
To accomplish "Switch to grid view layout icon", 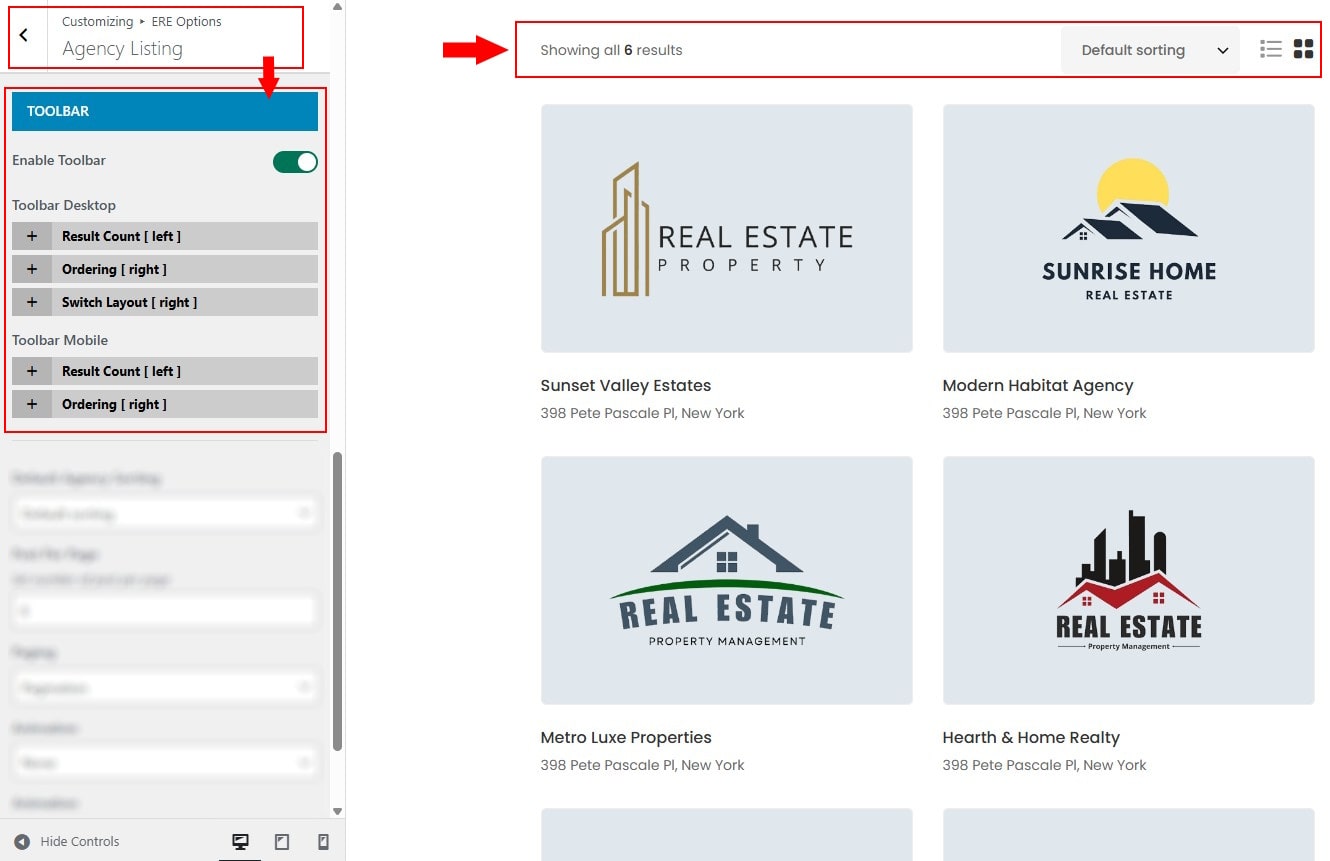I will 1303,49.
